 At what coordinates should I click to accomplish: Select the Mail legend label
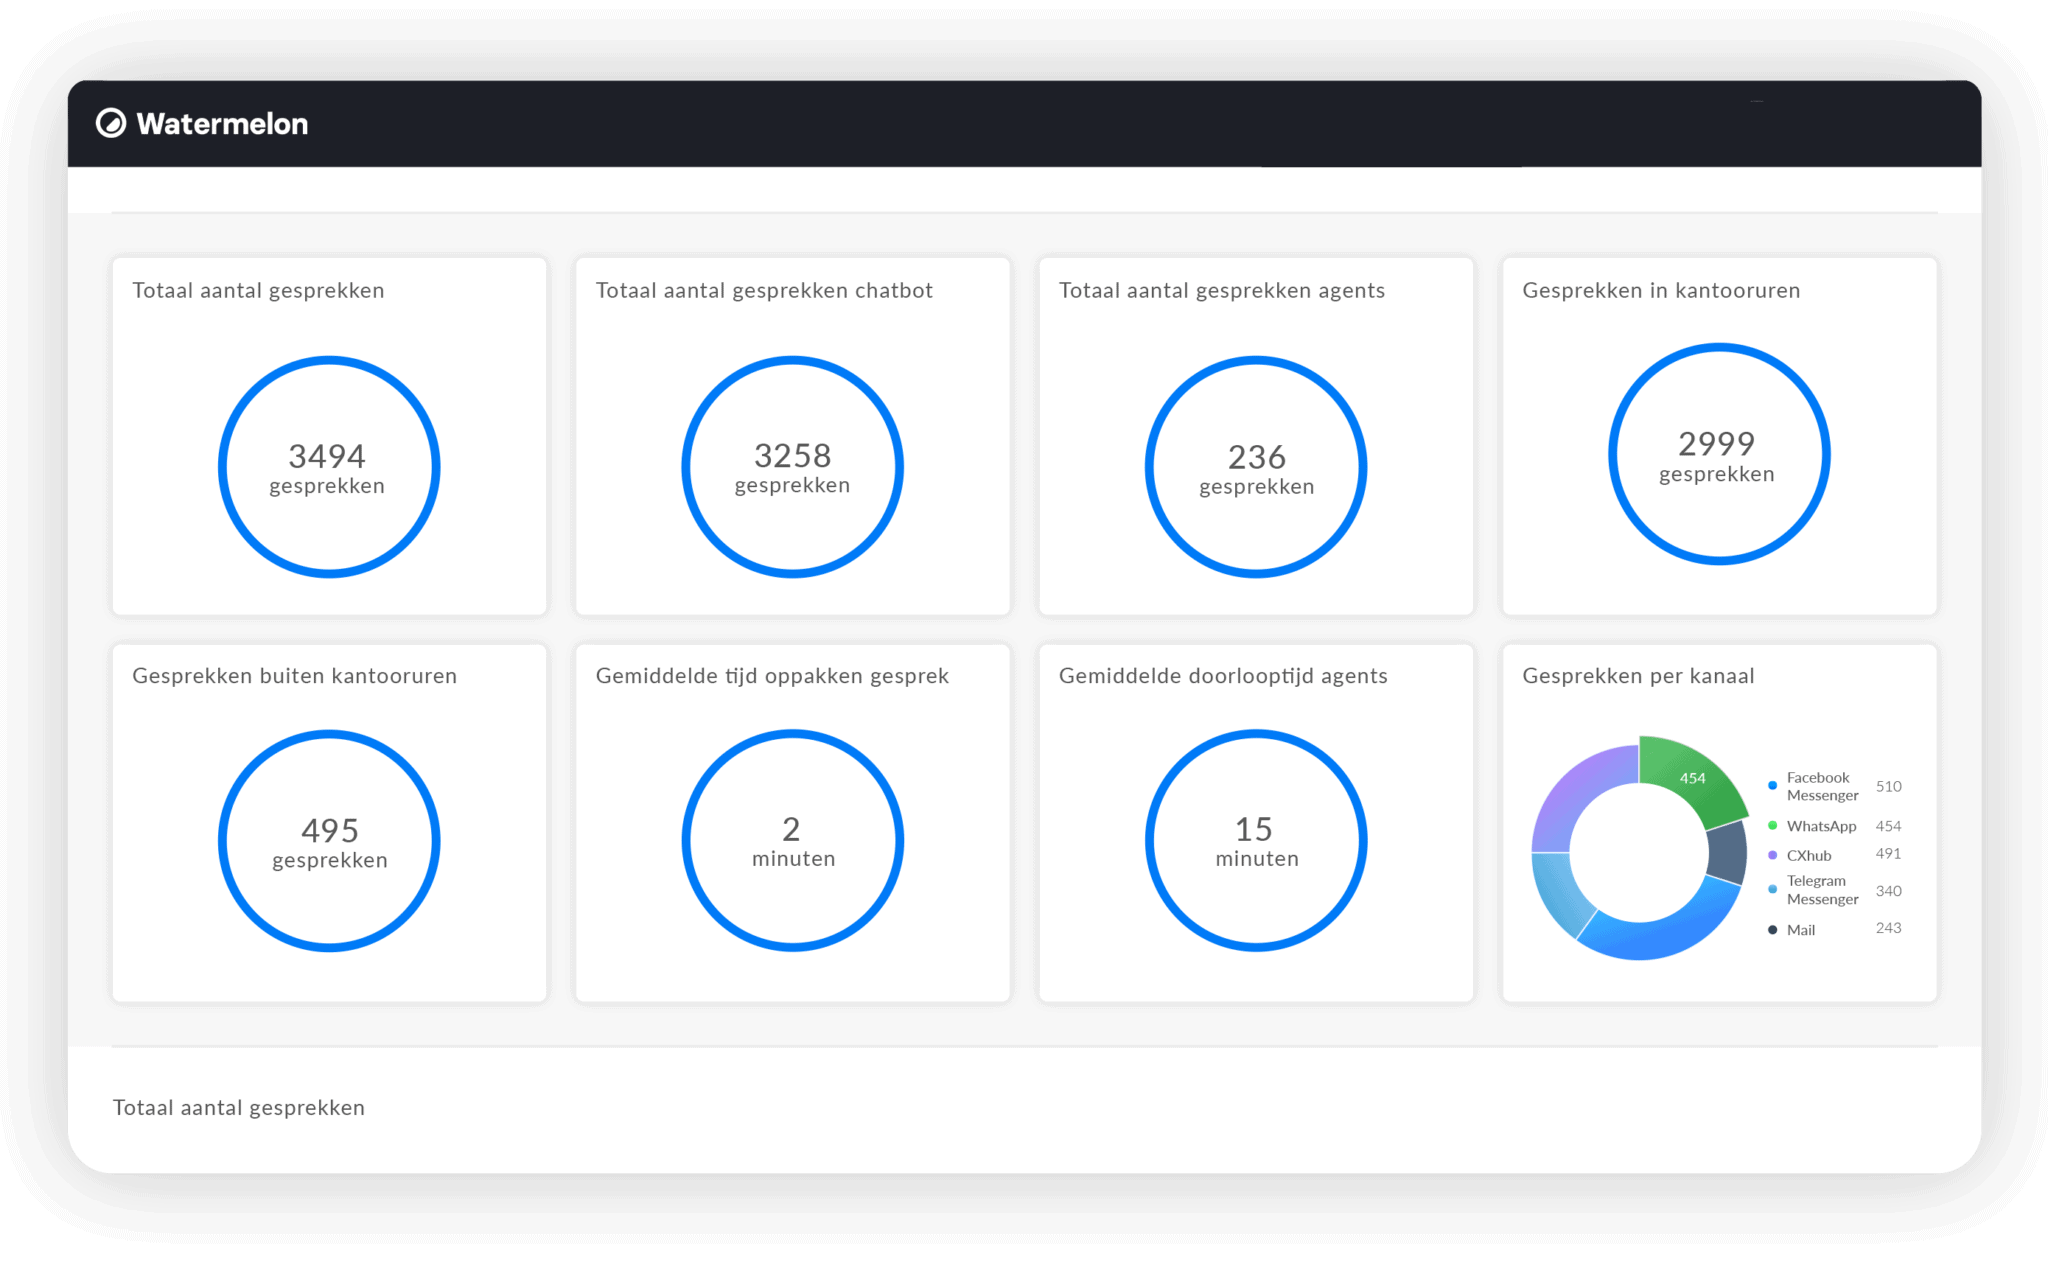1801,930
